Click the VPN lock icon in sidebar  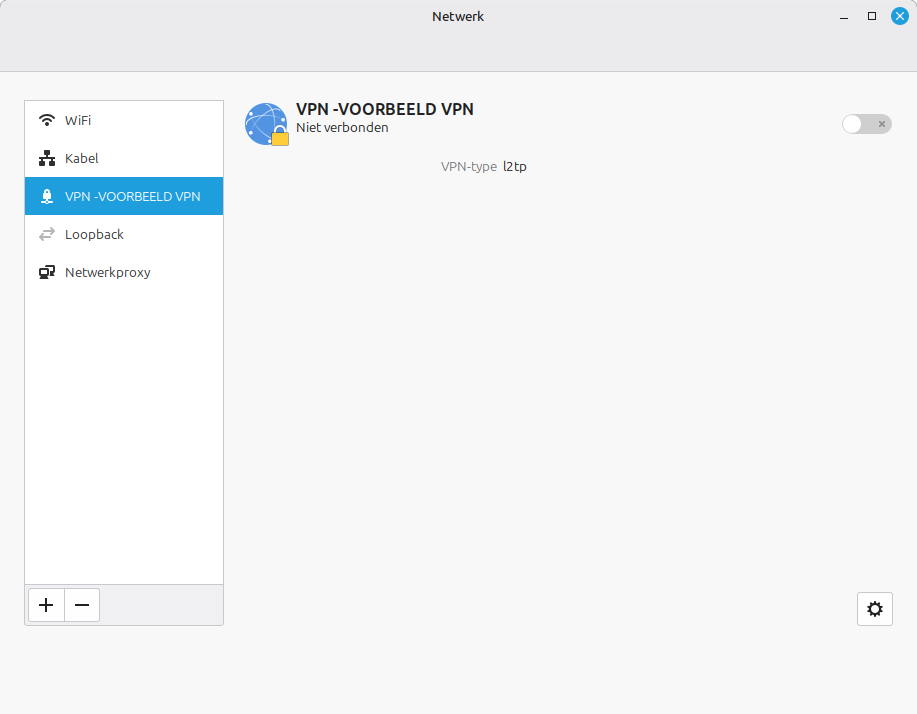click(47, 196)
